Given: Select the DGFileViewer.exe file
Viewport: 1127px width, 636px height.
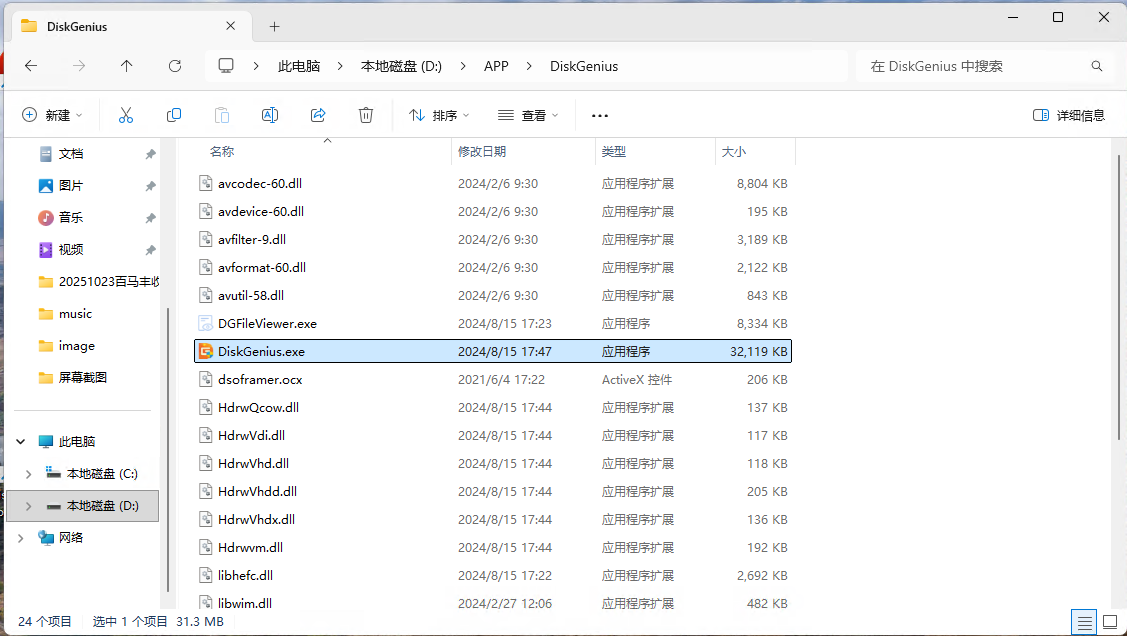Looking at the screenshot, I should pos(267,323).
